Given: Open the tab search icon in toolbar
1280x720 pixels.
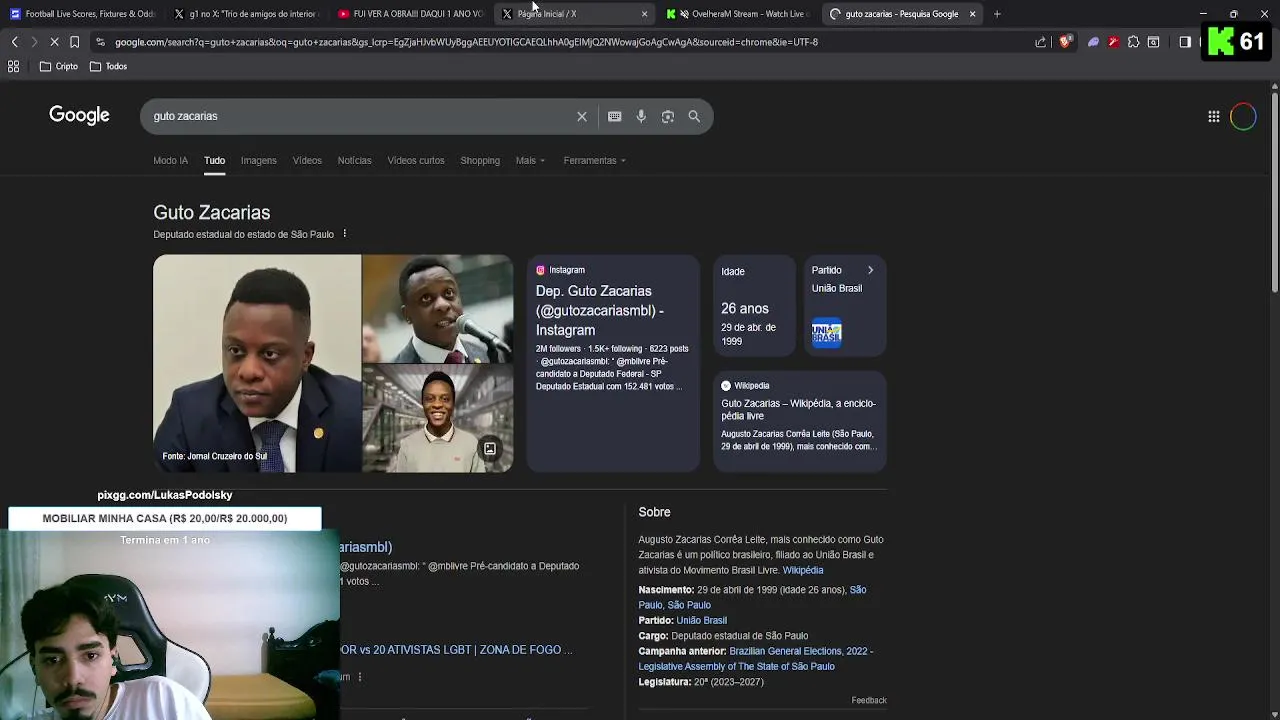Looking at the screenshot, I should tap(1153, 42).
